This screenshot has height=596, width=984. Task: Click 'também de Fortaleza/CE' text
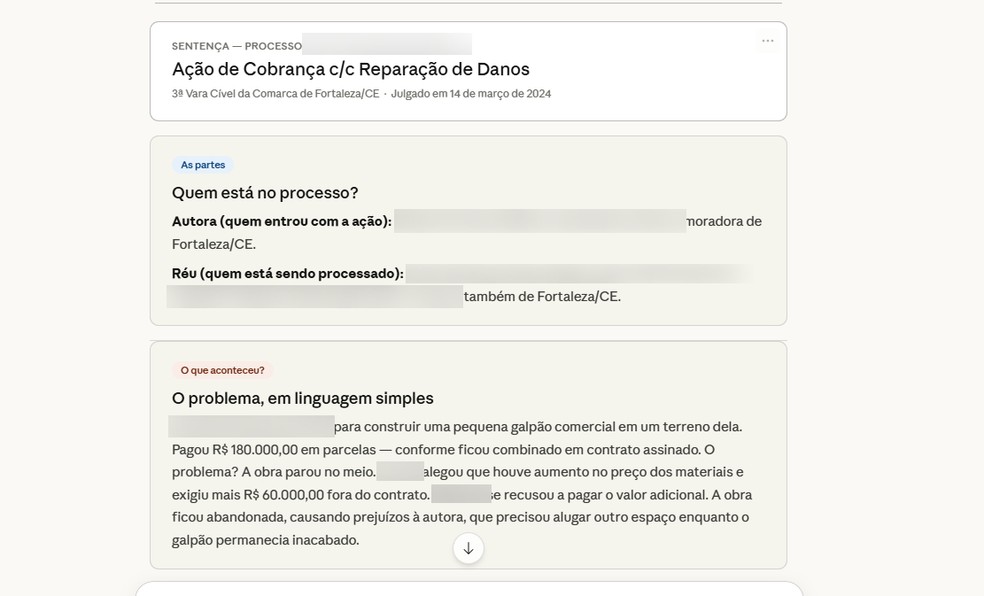pos(541,296)
